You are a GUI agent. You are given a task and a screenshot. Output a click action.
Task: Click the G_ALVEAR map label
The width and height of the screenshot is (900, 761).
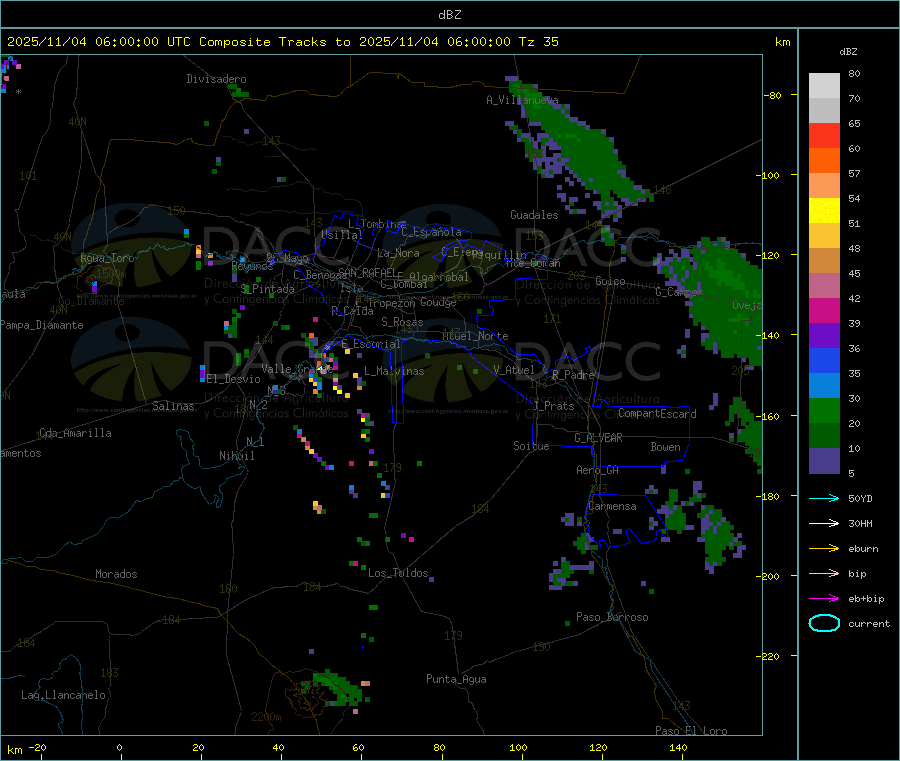pos(599,438)
